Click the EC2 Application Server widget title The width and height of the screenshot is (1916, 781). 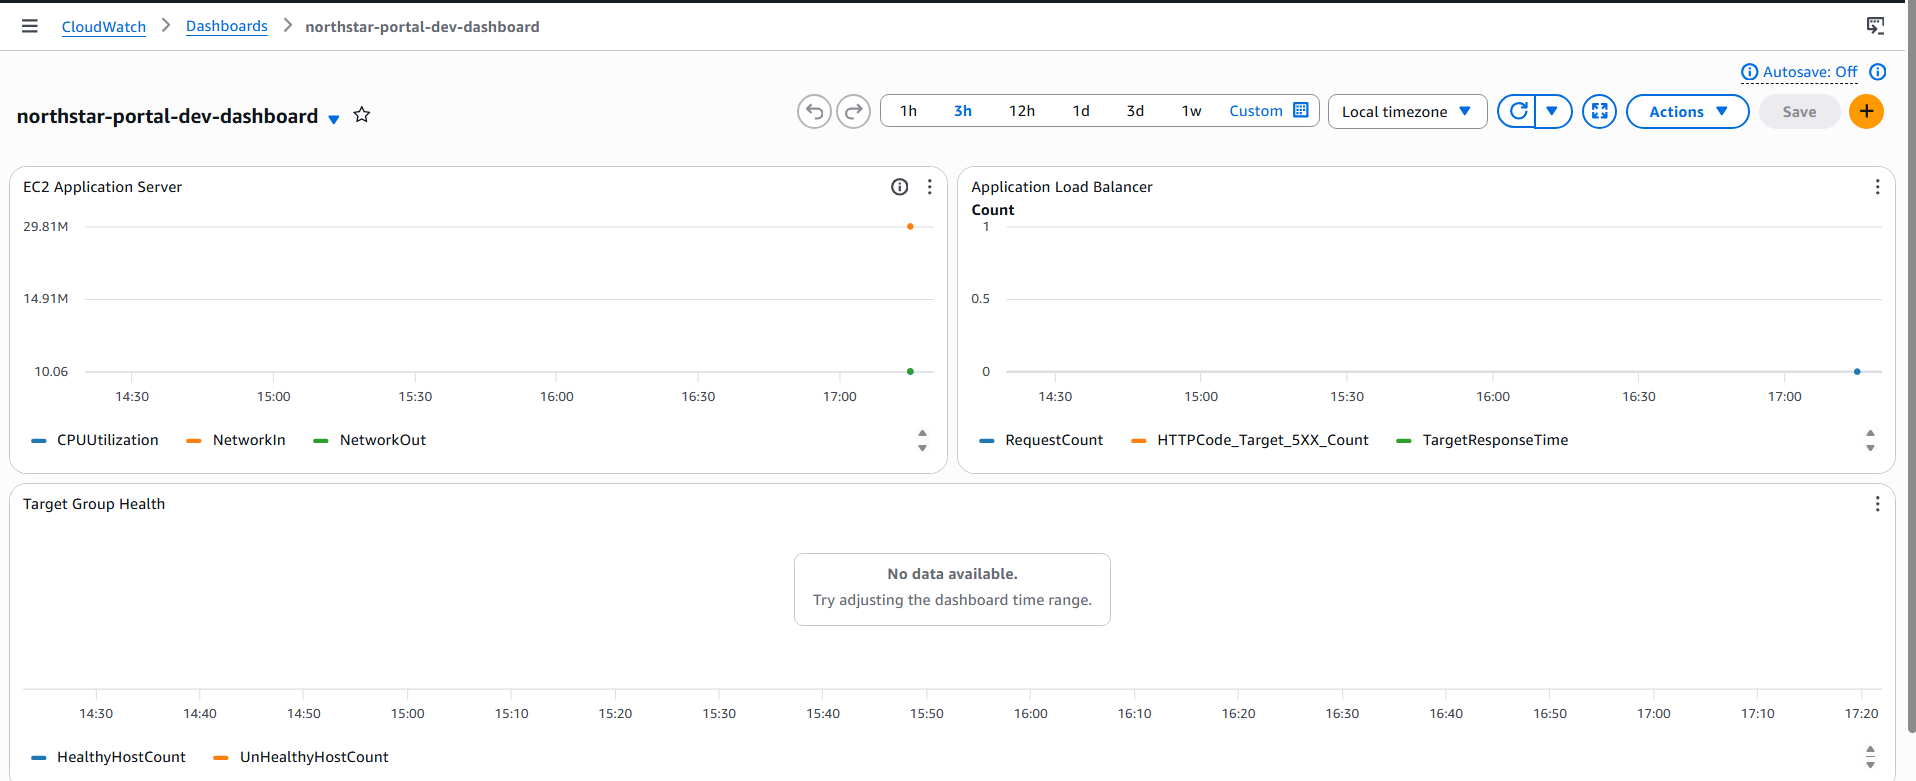coord(102,187)
